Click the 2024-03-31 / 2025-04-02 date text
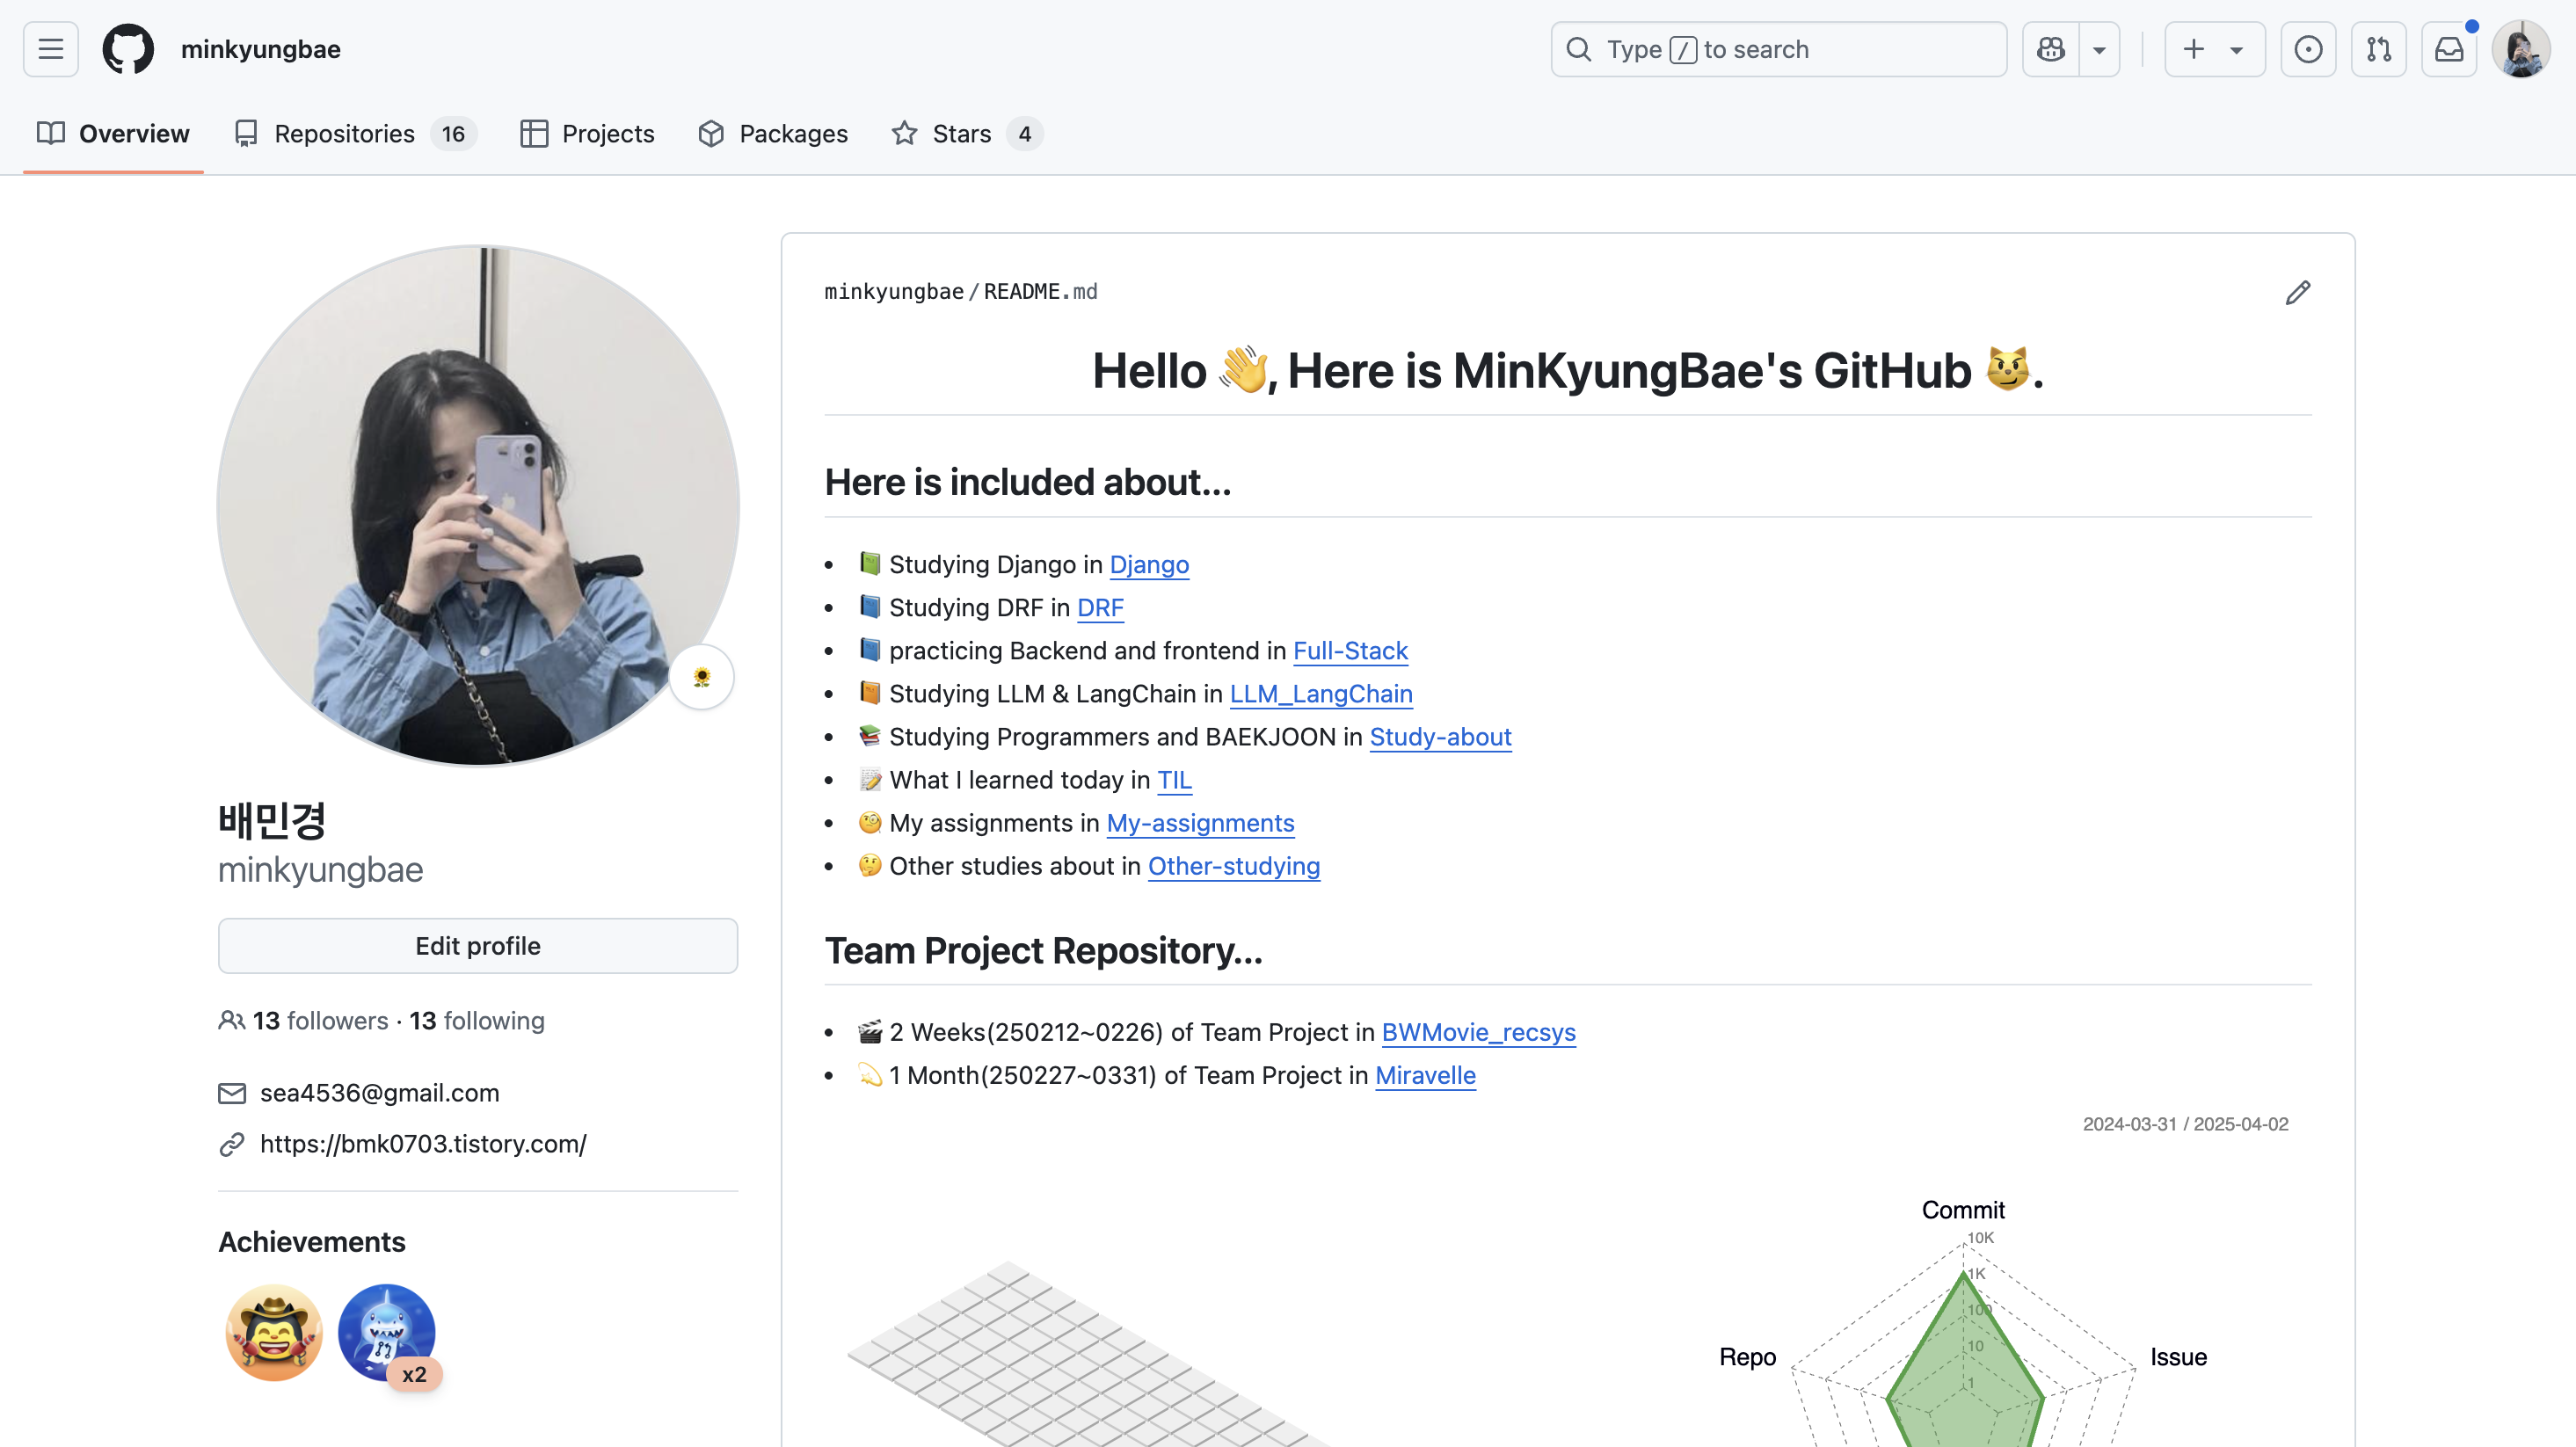 (2185, 1124)
